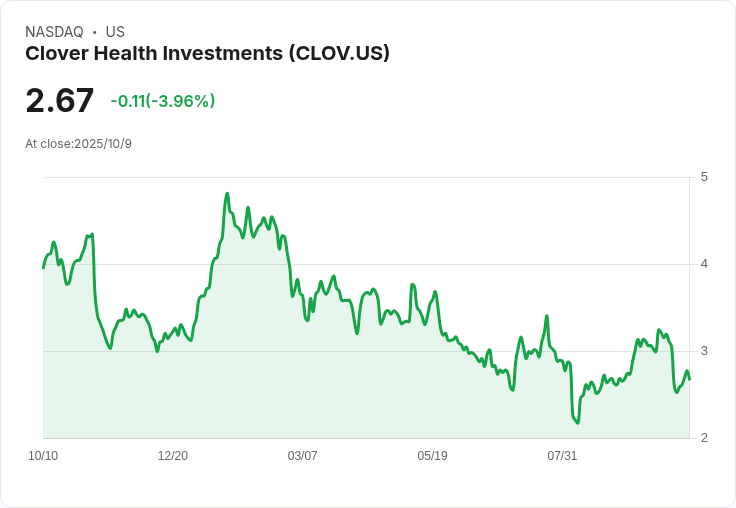The height and width of the screenshot is (508, 736).
Task: Click the 3 price axis label
Action: click(704, 351)
